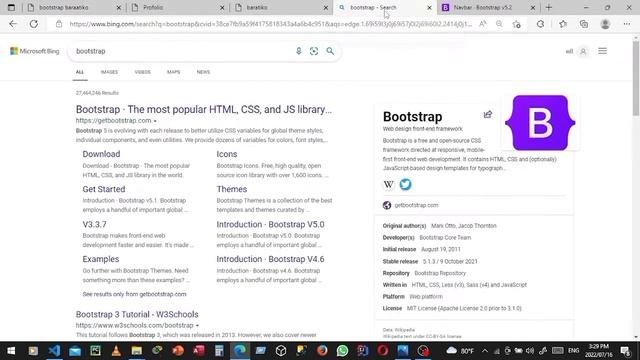
Task: Click the zoom magnifier icon in address bar
Action: click(499, 24)
